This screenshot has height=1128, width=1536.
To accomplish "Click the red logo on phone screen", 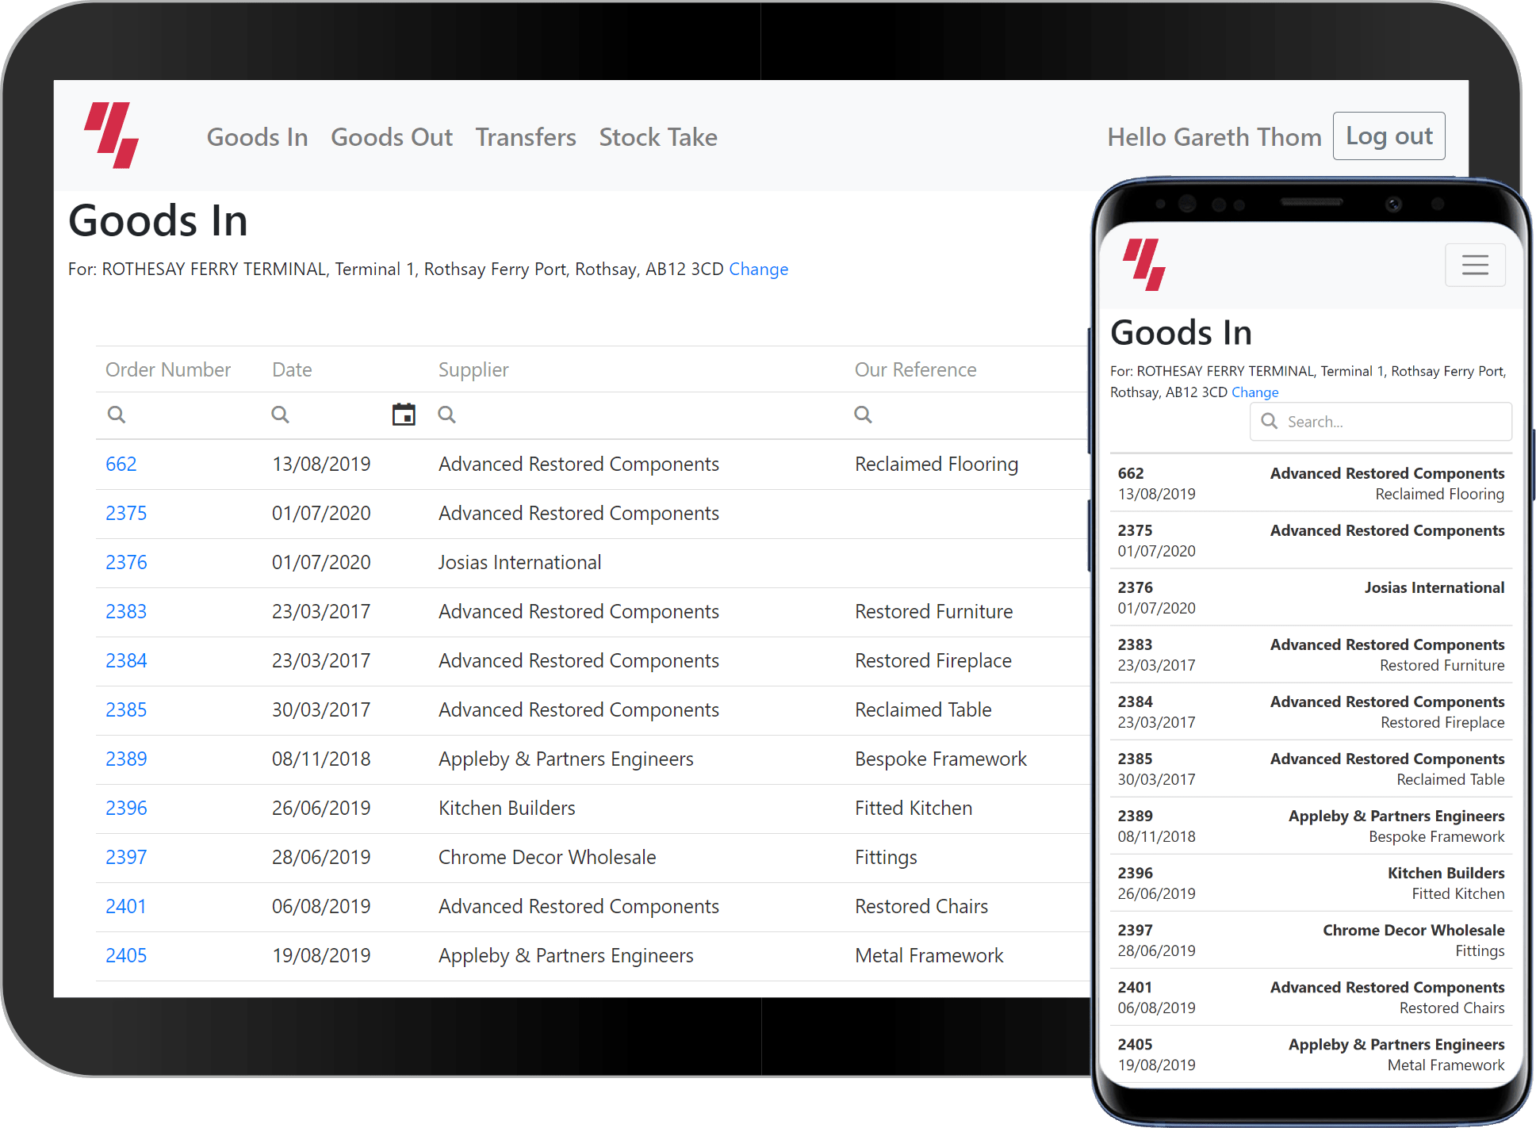I will [x=1144, y=264].
